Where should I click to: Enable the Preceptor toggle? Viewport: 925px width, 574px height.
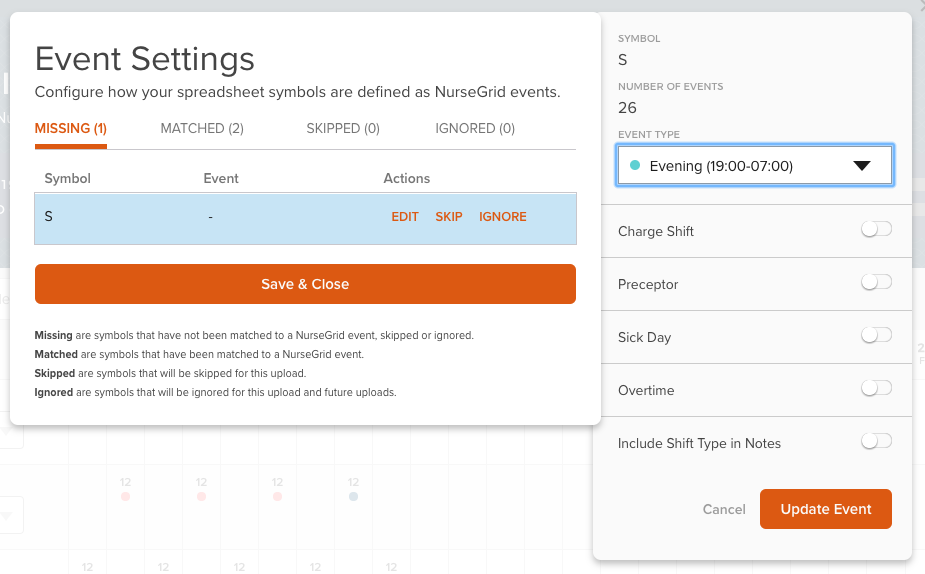tap(876, 282)
